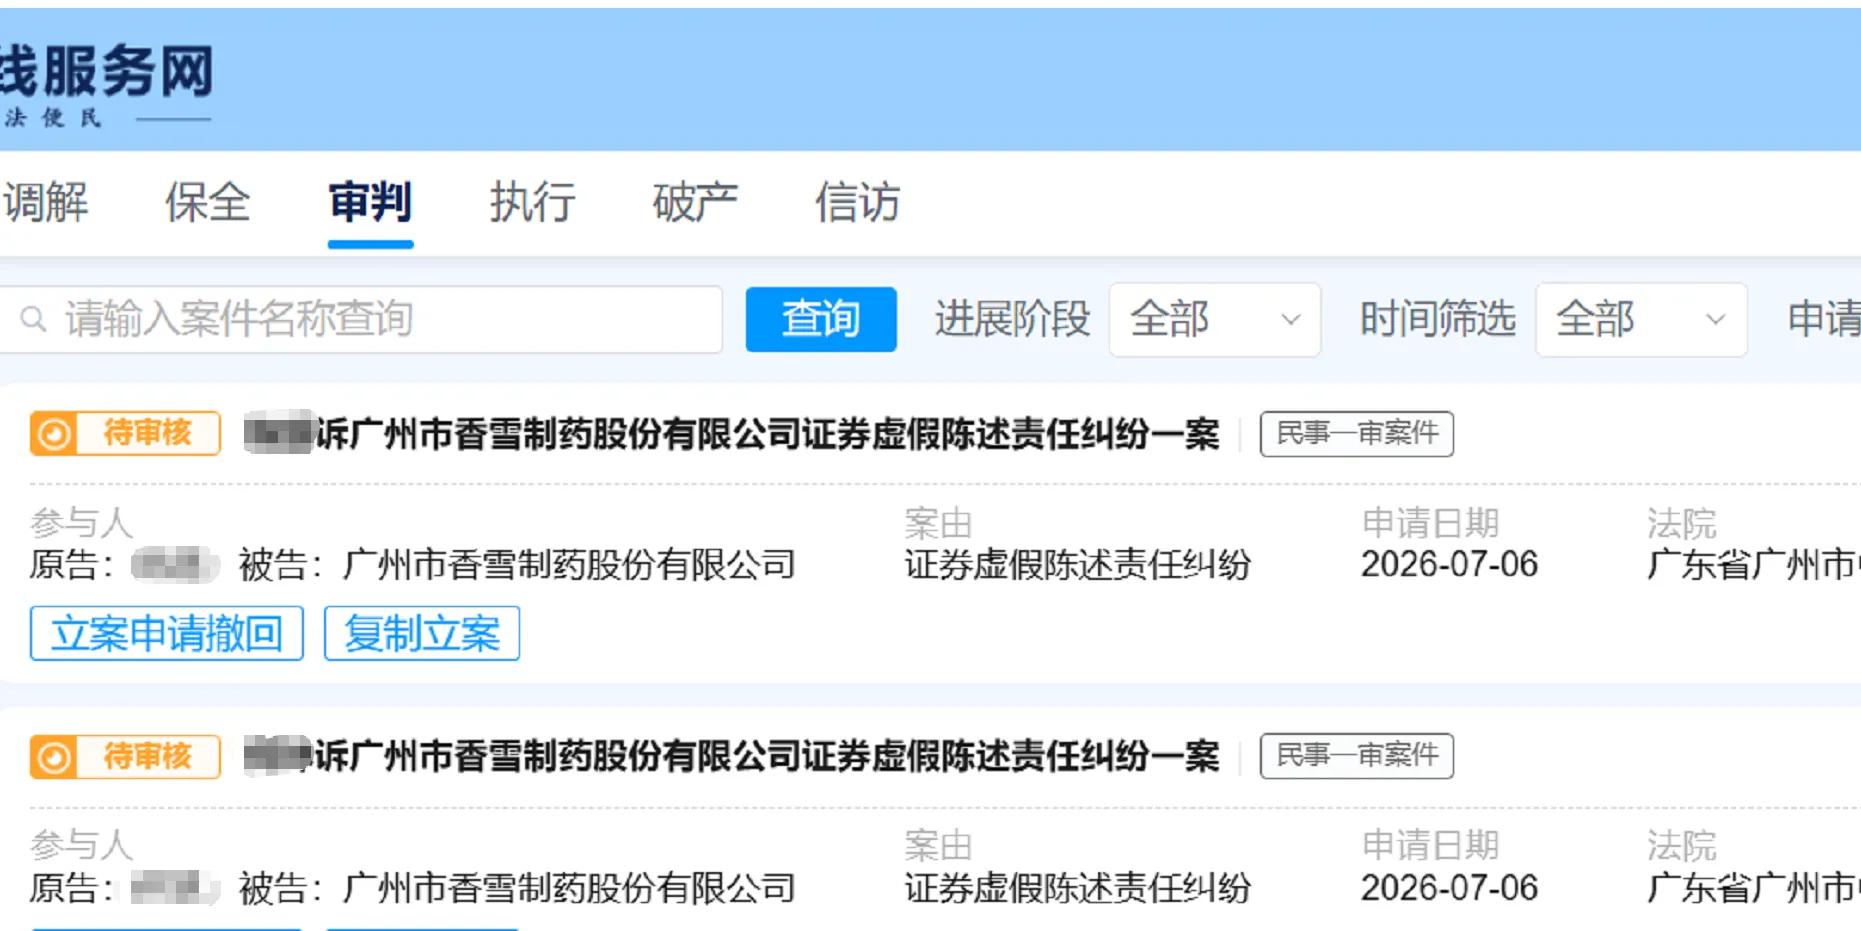Viewport: 1861px width, 931px height.
Task: Open the second case title link
Action: (732, 756)
